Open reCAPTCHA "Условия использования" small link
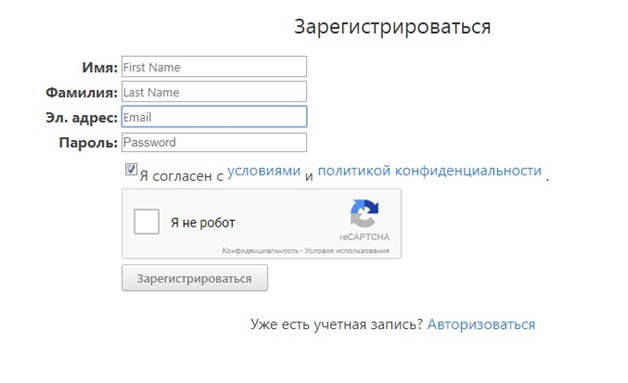 (347, 251)
